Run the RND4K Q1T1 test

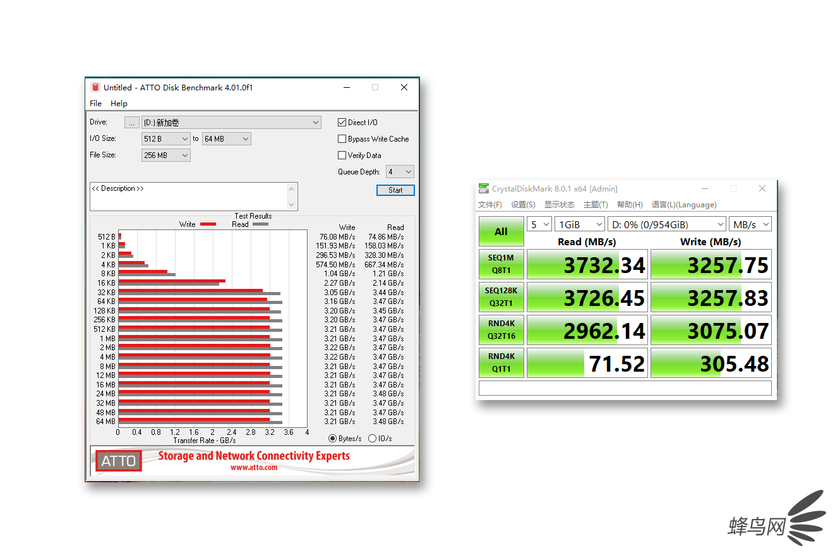(501, 363)
